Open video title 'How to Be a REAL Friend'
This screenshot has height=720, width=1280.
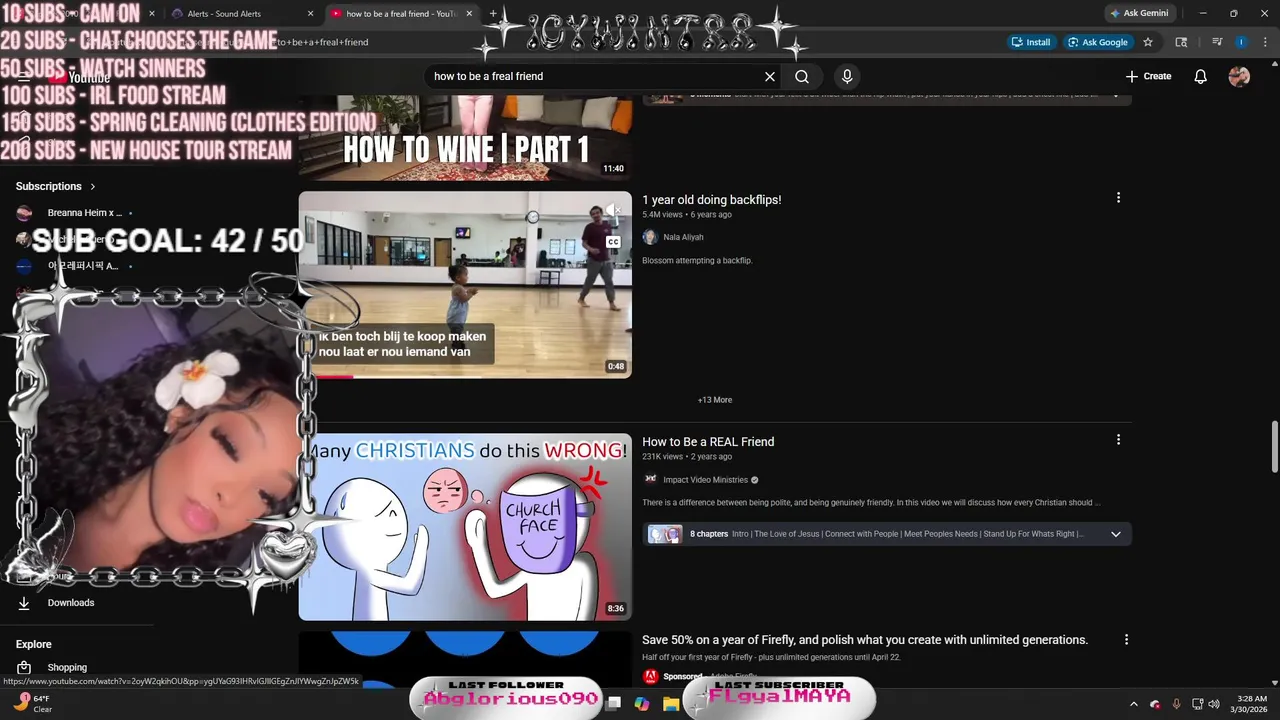point(708,442)
